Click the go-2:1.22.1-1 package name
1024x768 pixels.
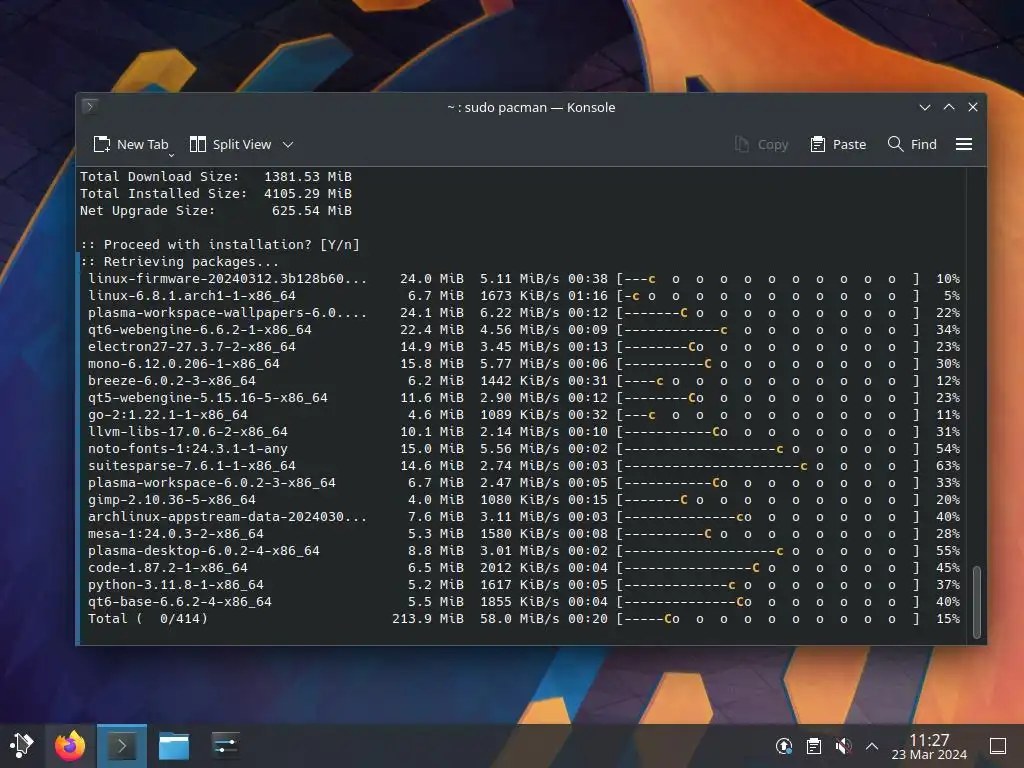coord(168,415)
